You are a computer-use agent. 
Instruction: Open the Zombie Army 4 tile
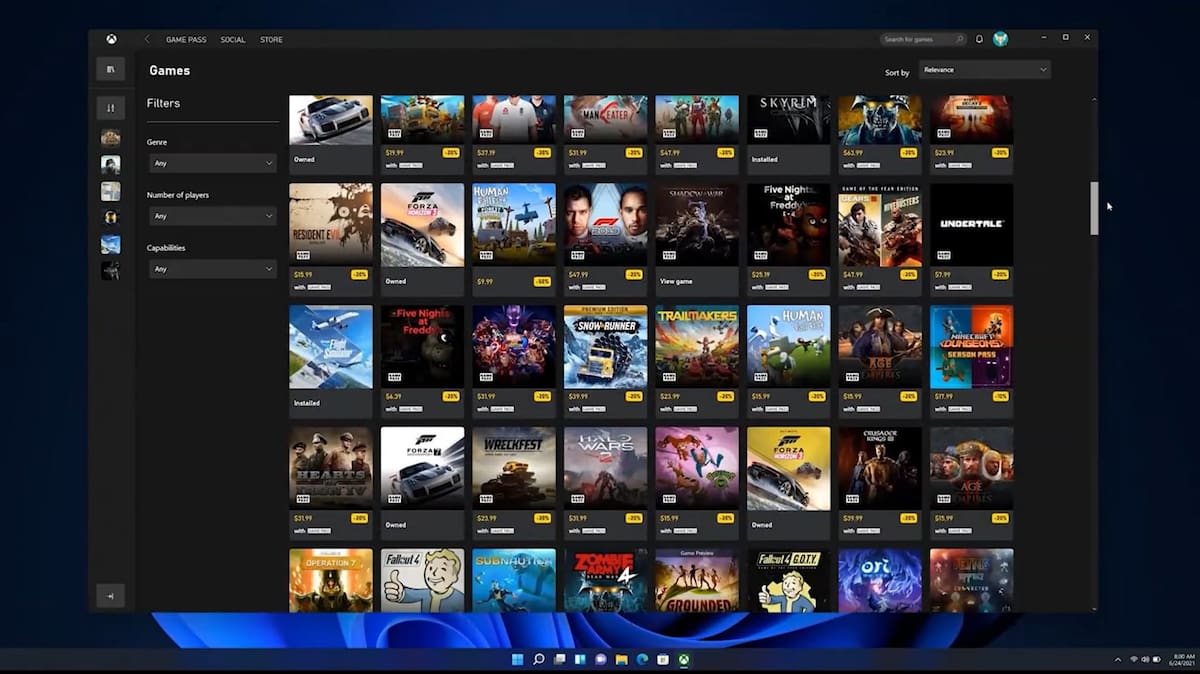tap(605, 580)
